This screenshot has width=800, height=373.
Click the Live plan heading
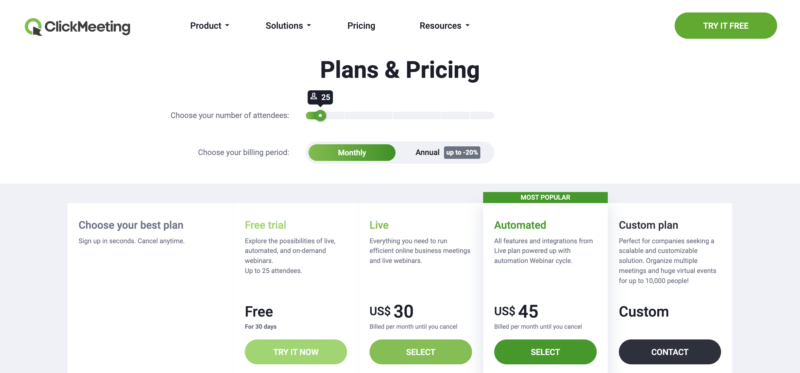[x=379, y=225]
